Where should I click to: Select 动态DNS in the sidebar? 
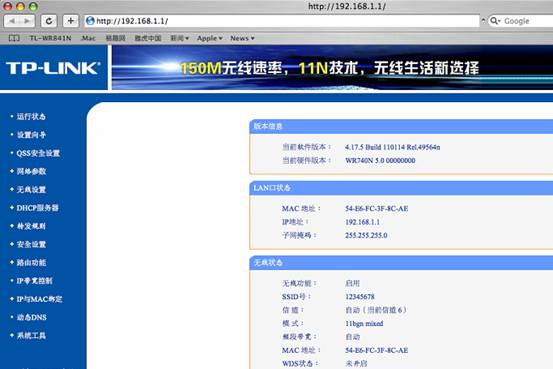click(32, 317)
